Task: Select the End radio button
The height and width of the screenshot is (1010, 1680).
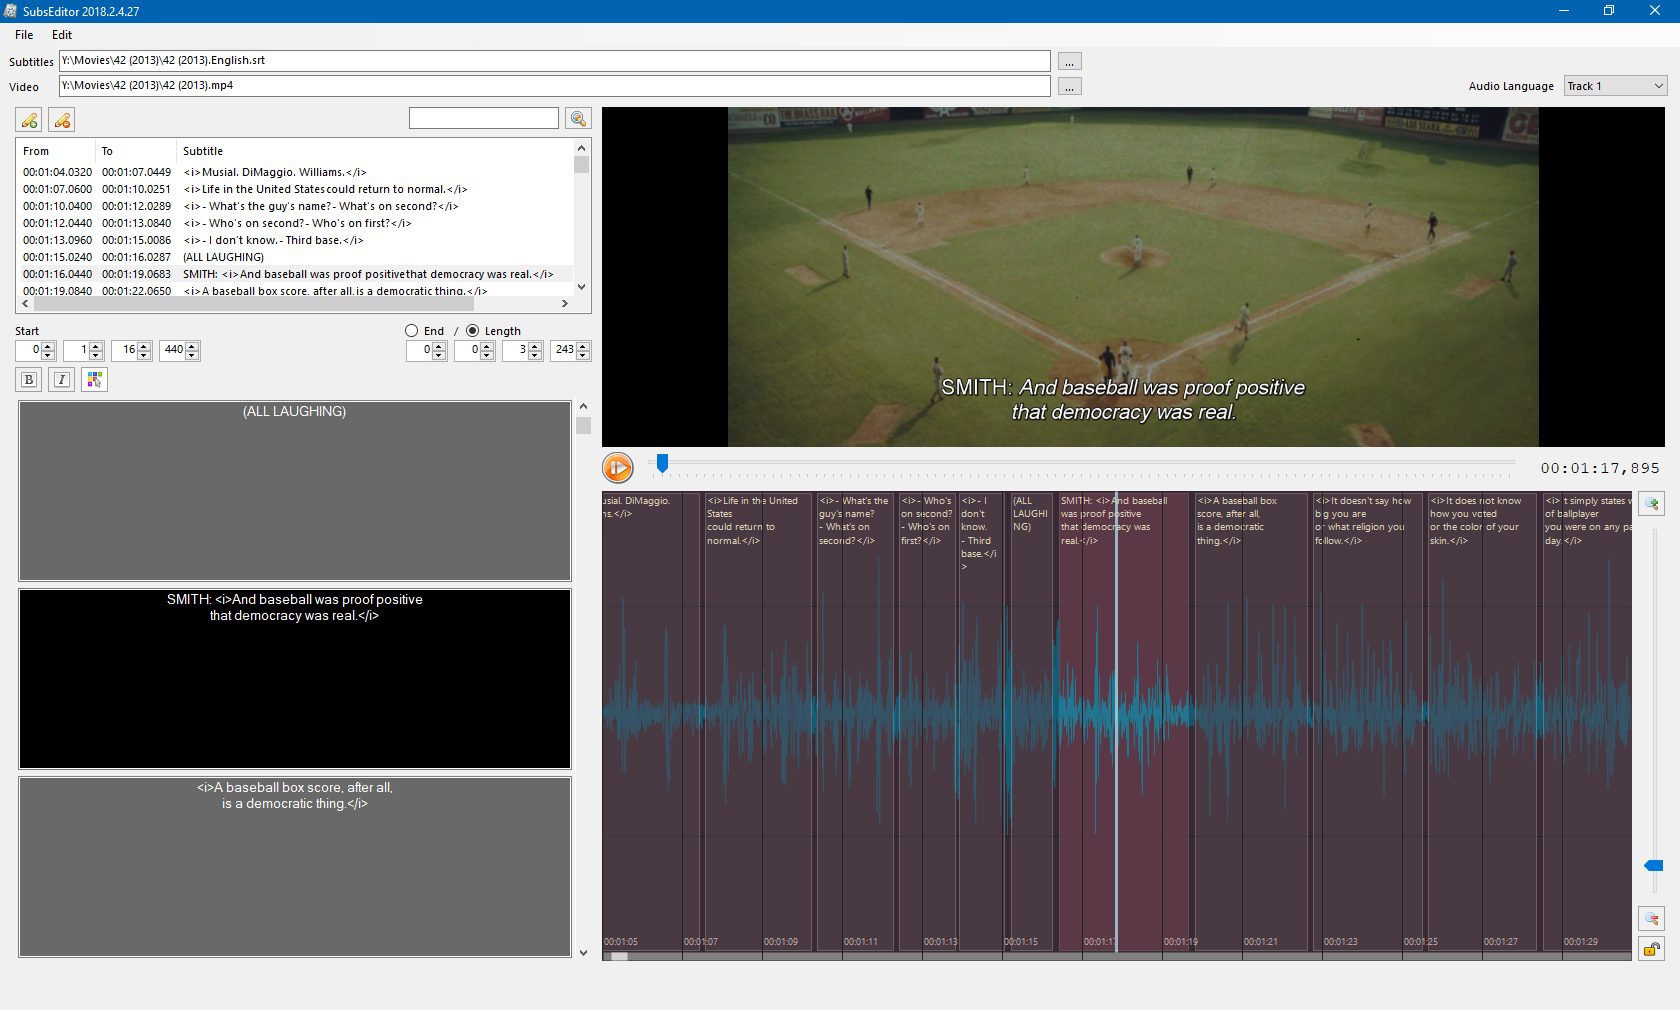Action: pos(410,331)
